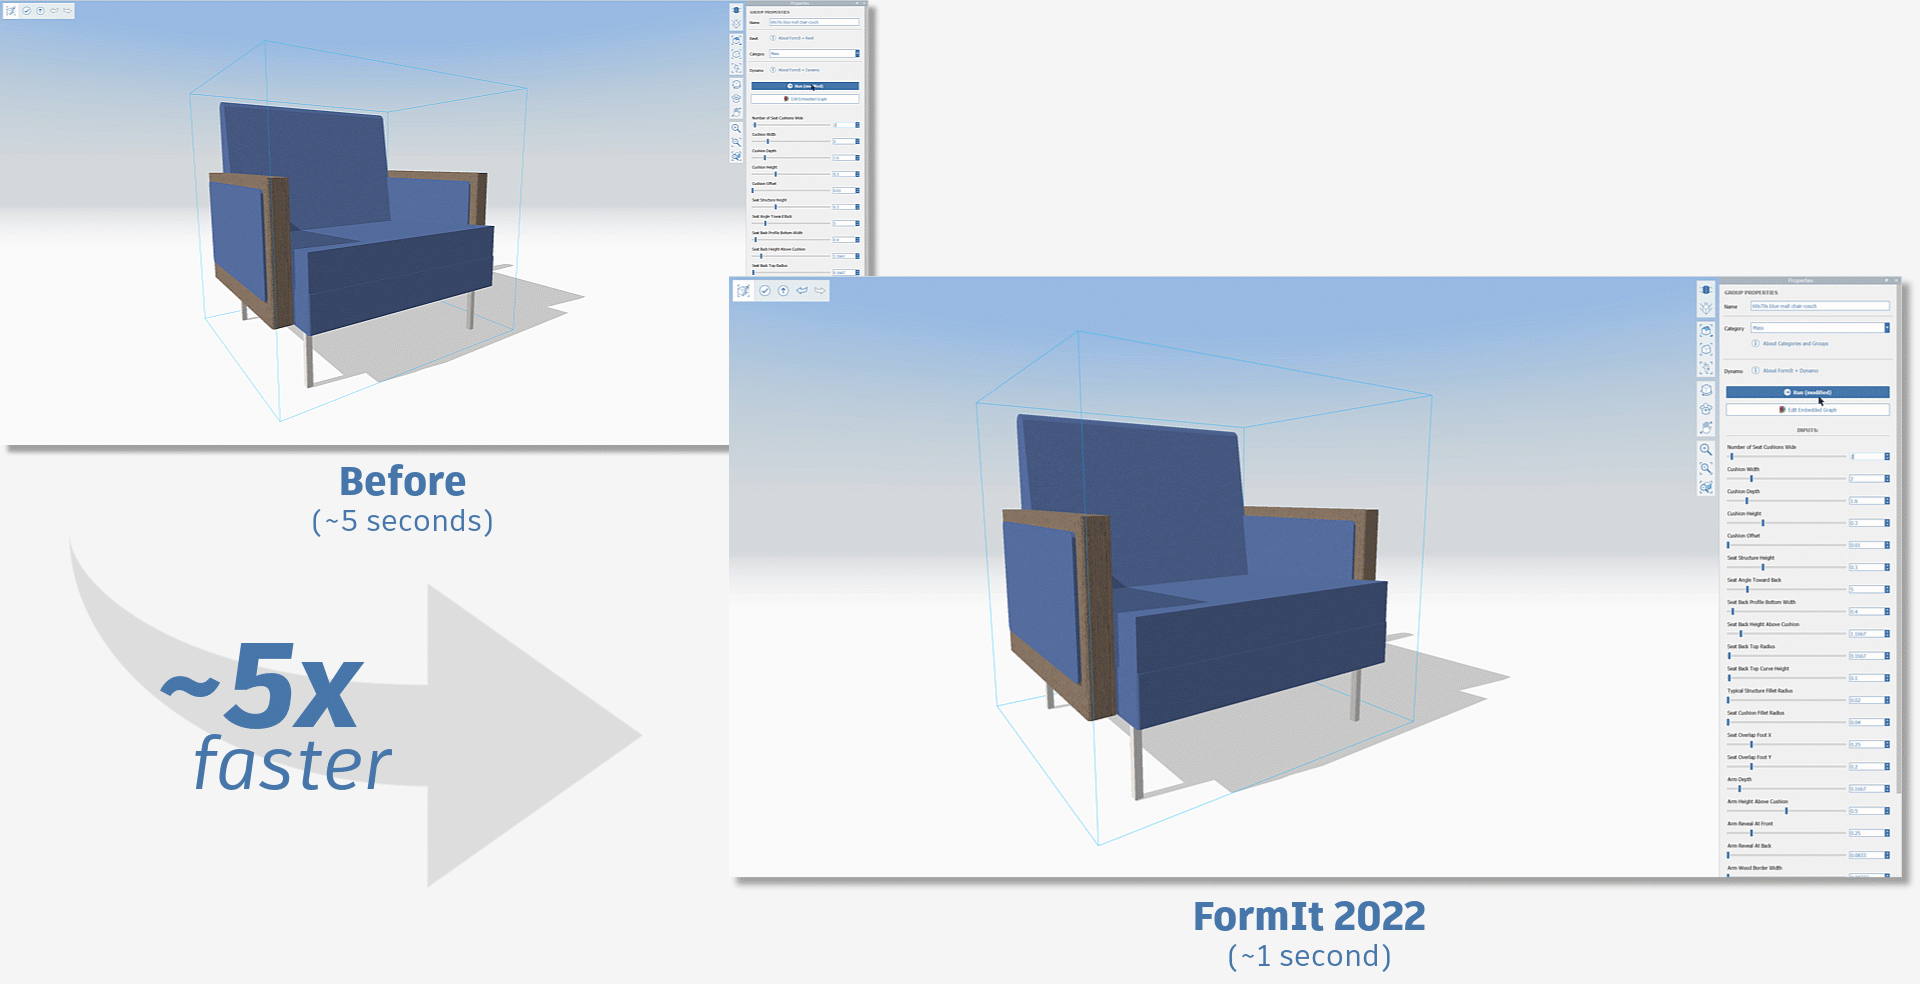This screenshot has width=1920, height=984.
Task: Select third bracketed view icon in FormIt 2022 sidebar
Action: (1706, 368)
